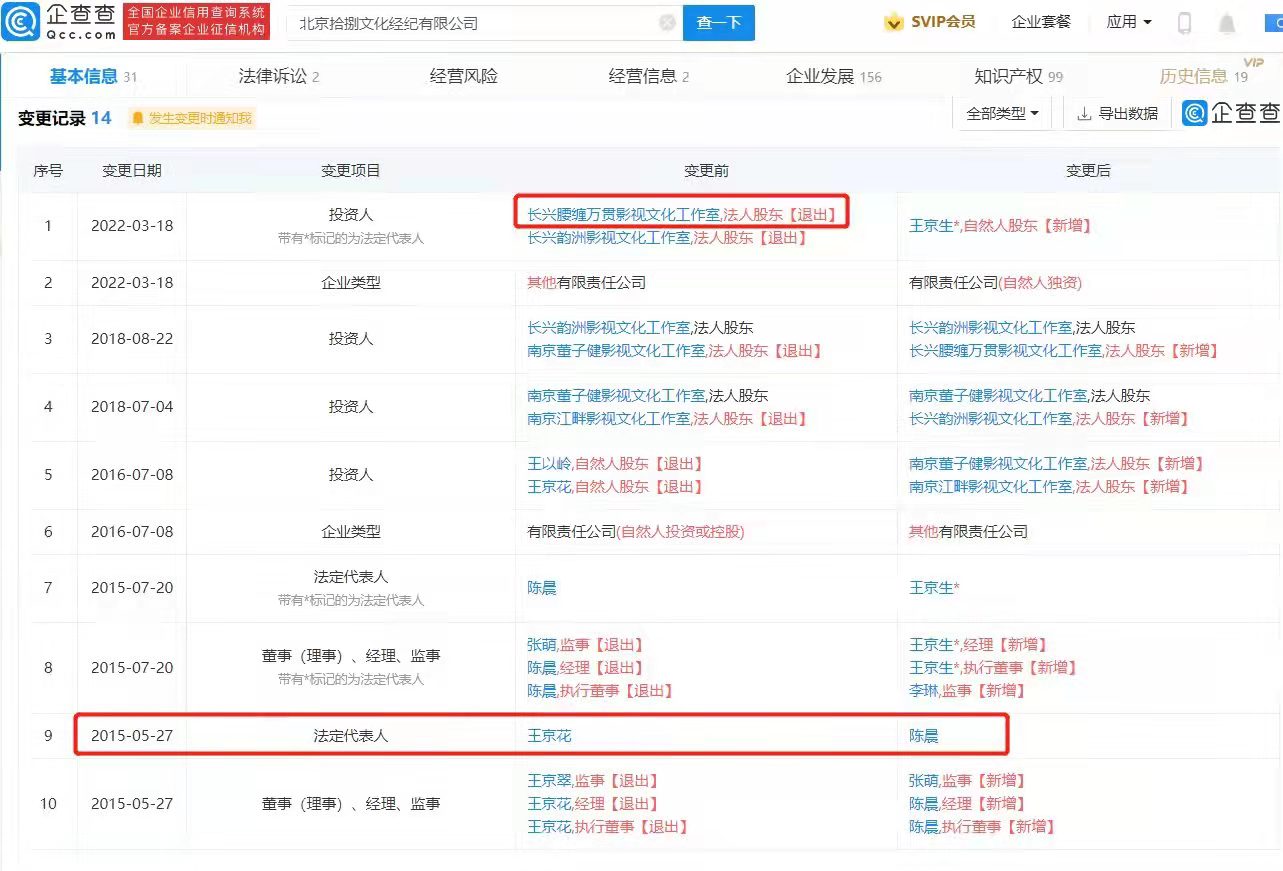Click 企业类型 change item in row 2

[351, 283]
